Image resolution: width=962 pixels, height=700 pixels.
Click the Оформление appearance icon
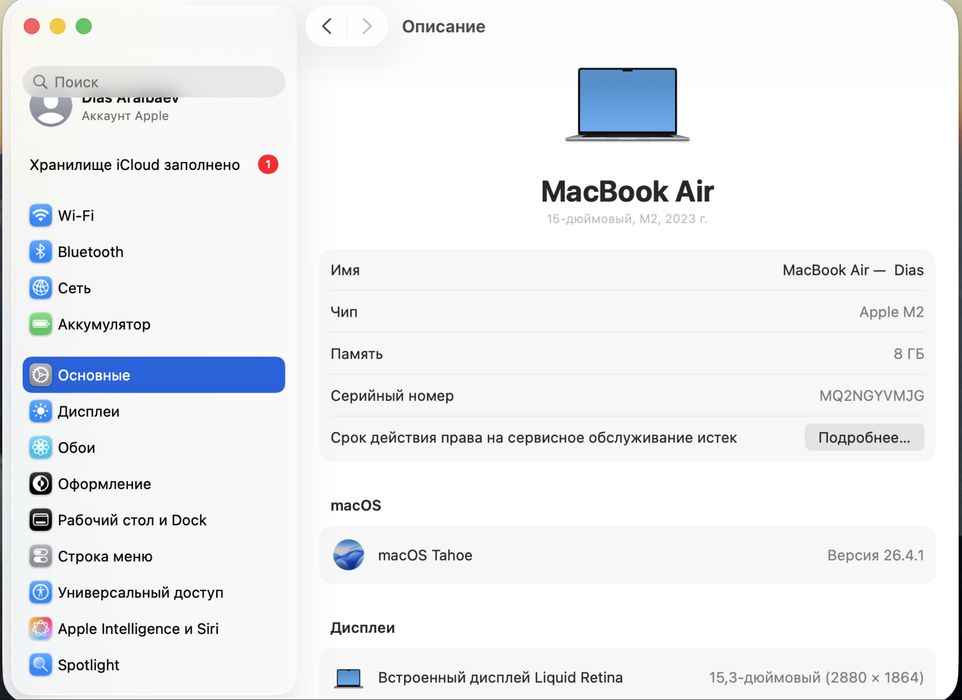[x=40, y=483]
